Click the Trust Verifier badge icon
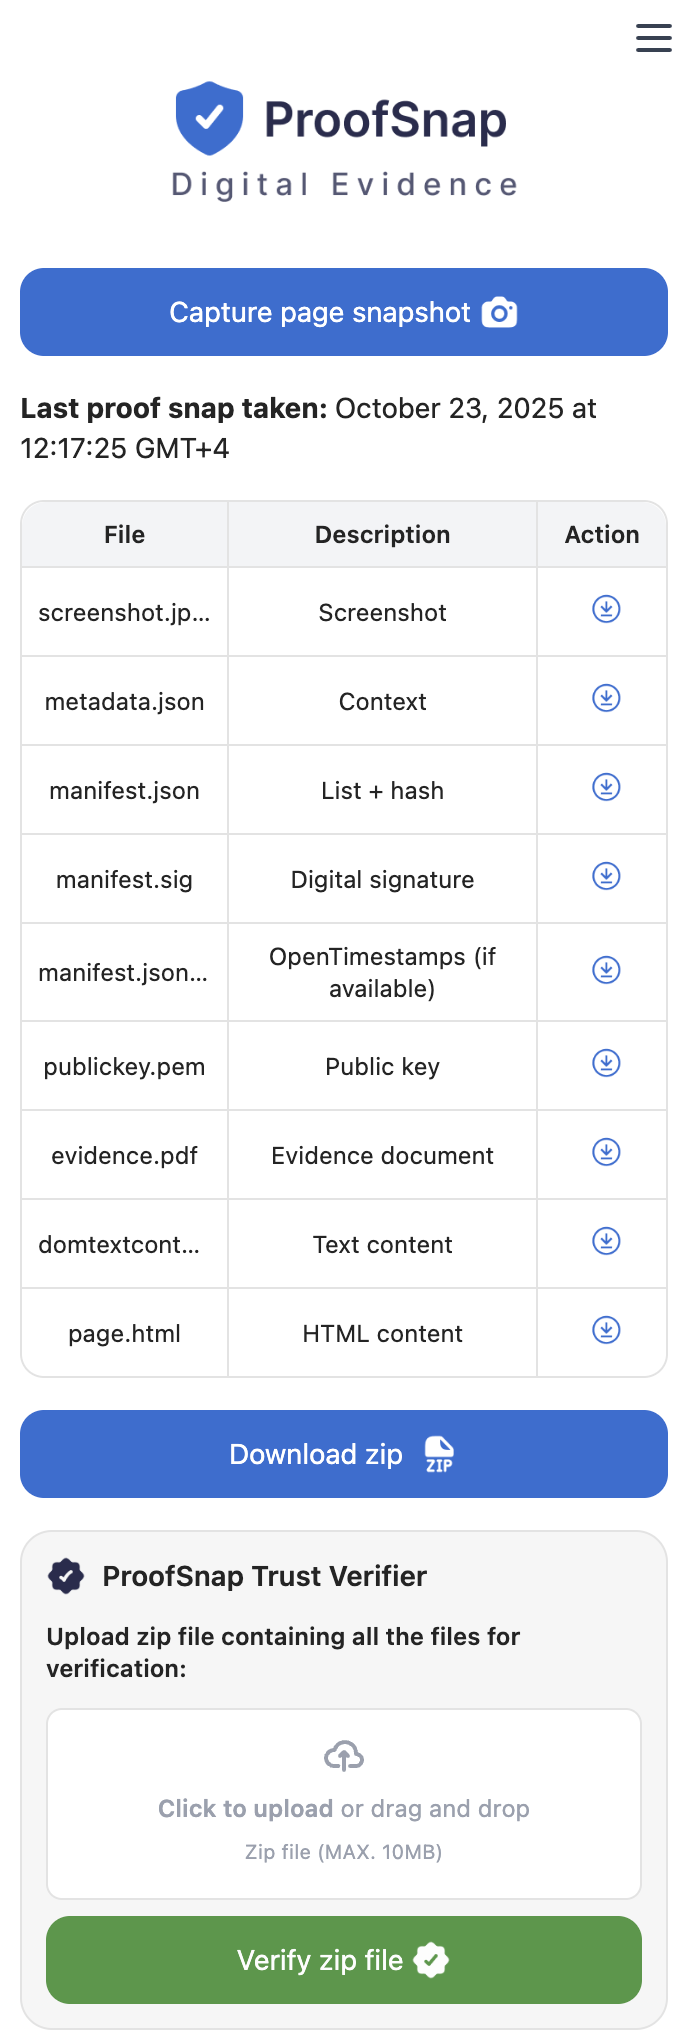 (67, 1576)
